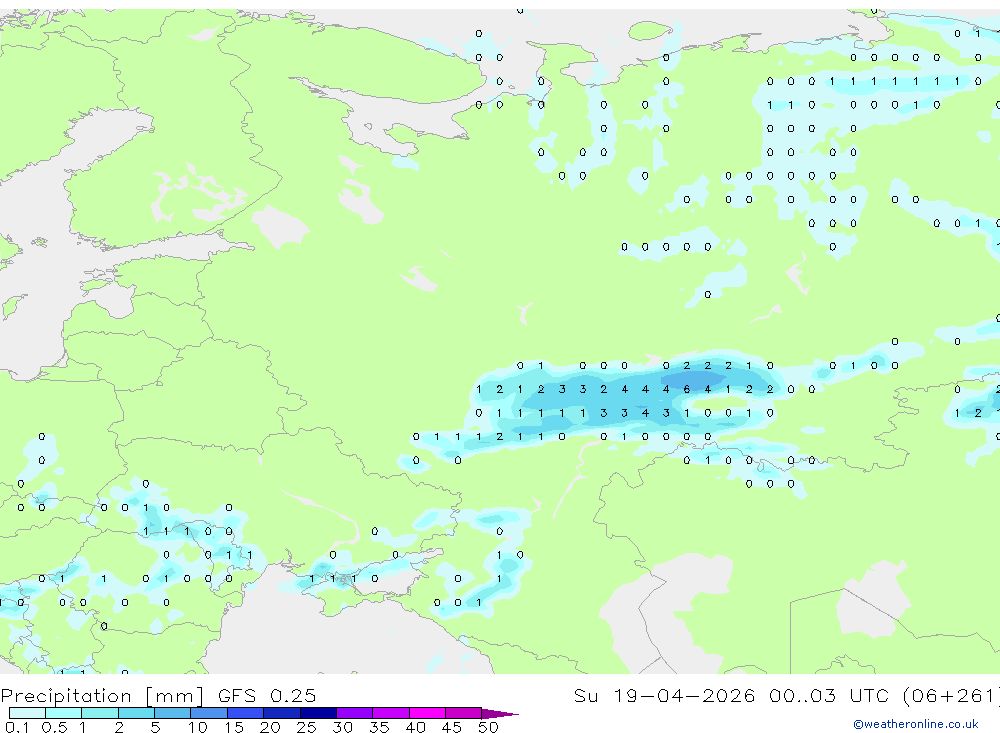Click the legend label '15'

pyautogui.click(x=233, y=727)
